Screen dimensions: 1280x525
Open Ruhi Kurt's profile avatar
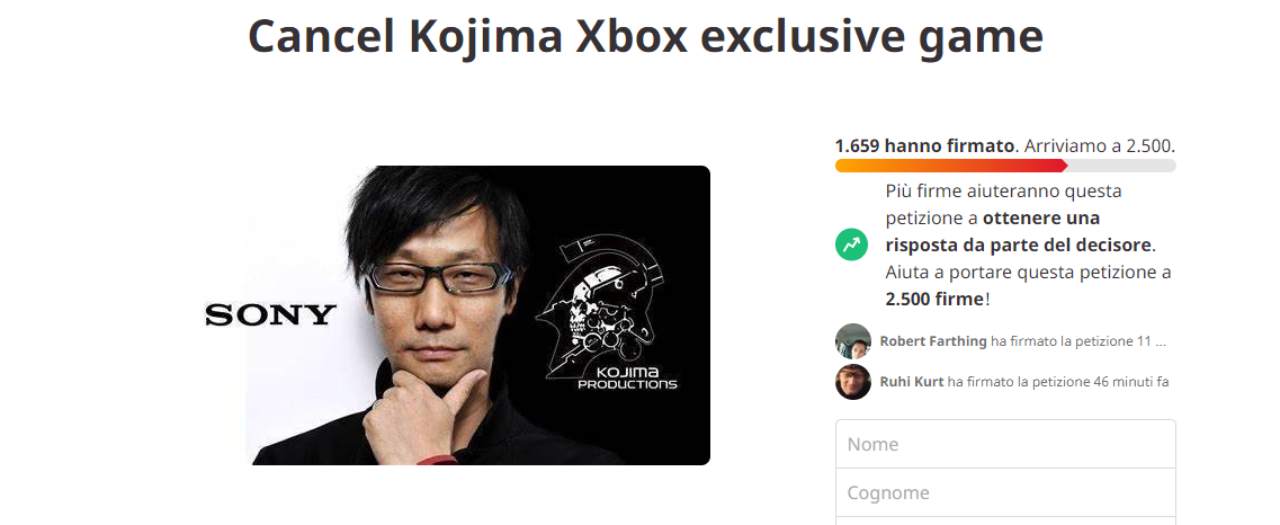(x=853, y=381)
